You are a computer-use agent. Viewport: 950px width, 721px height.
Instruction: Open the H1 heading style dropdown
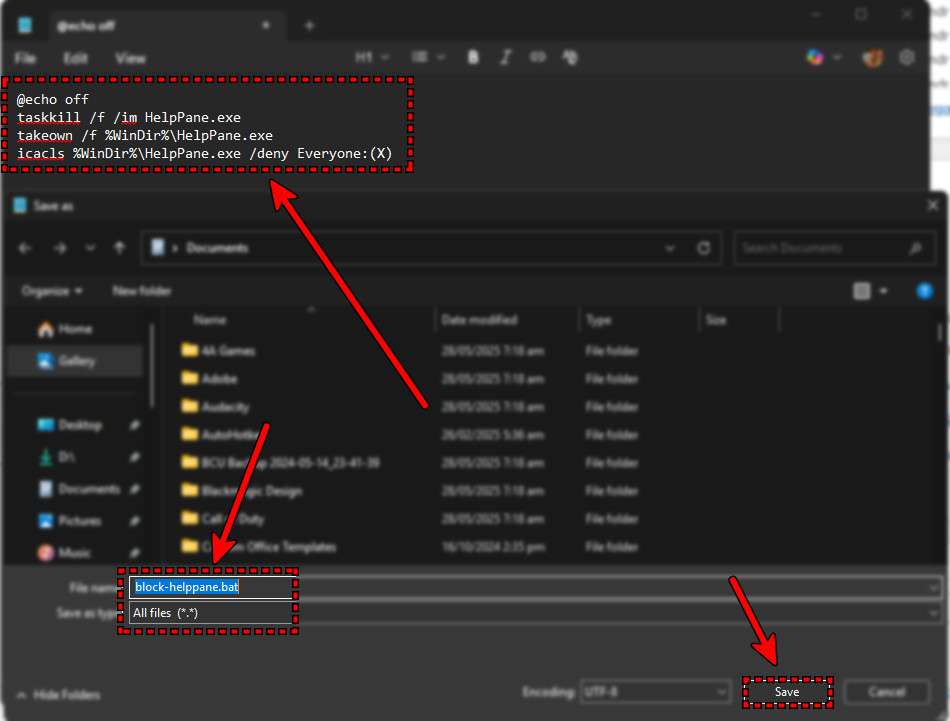370,57
